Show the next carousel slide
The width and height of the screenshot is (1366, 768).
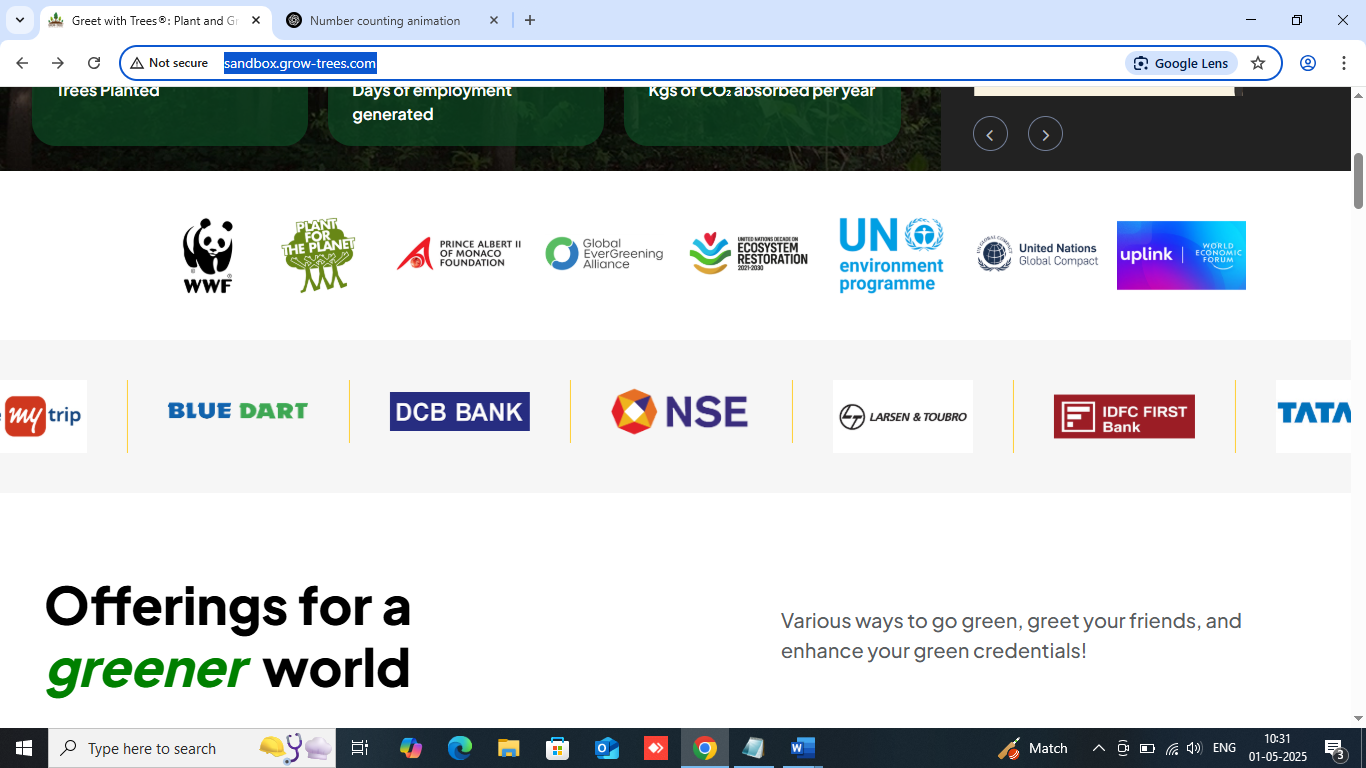point(1045,134)
